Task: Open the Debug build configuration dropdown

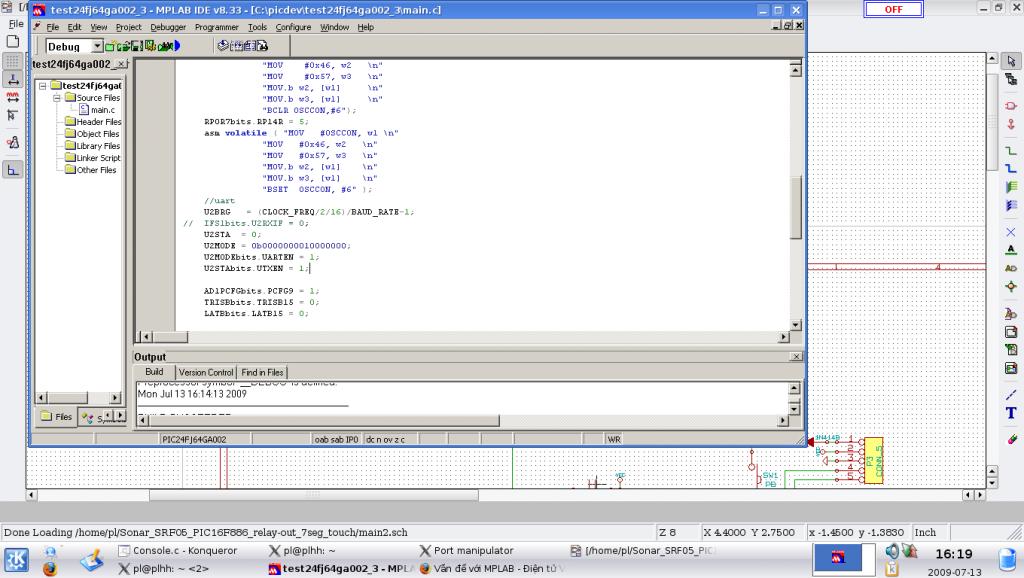Action: pyautogui.click(x=97, y=46)
